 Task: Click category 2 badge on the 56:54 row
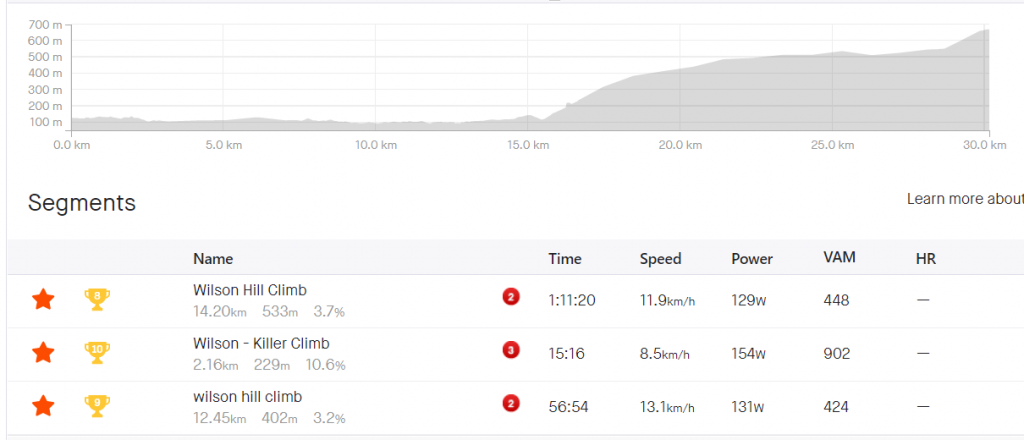511,403
